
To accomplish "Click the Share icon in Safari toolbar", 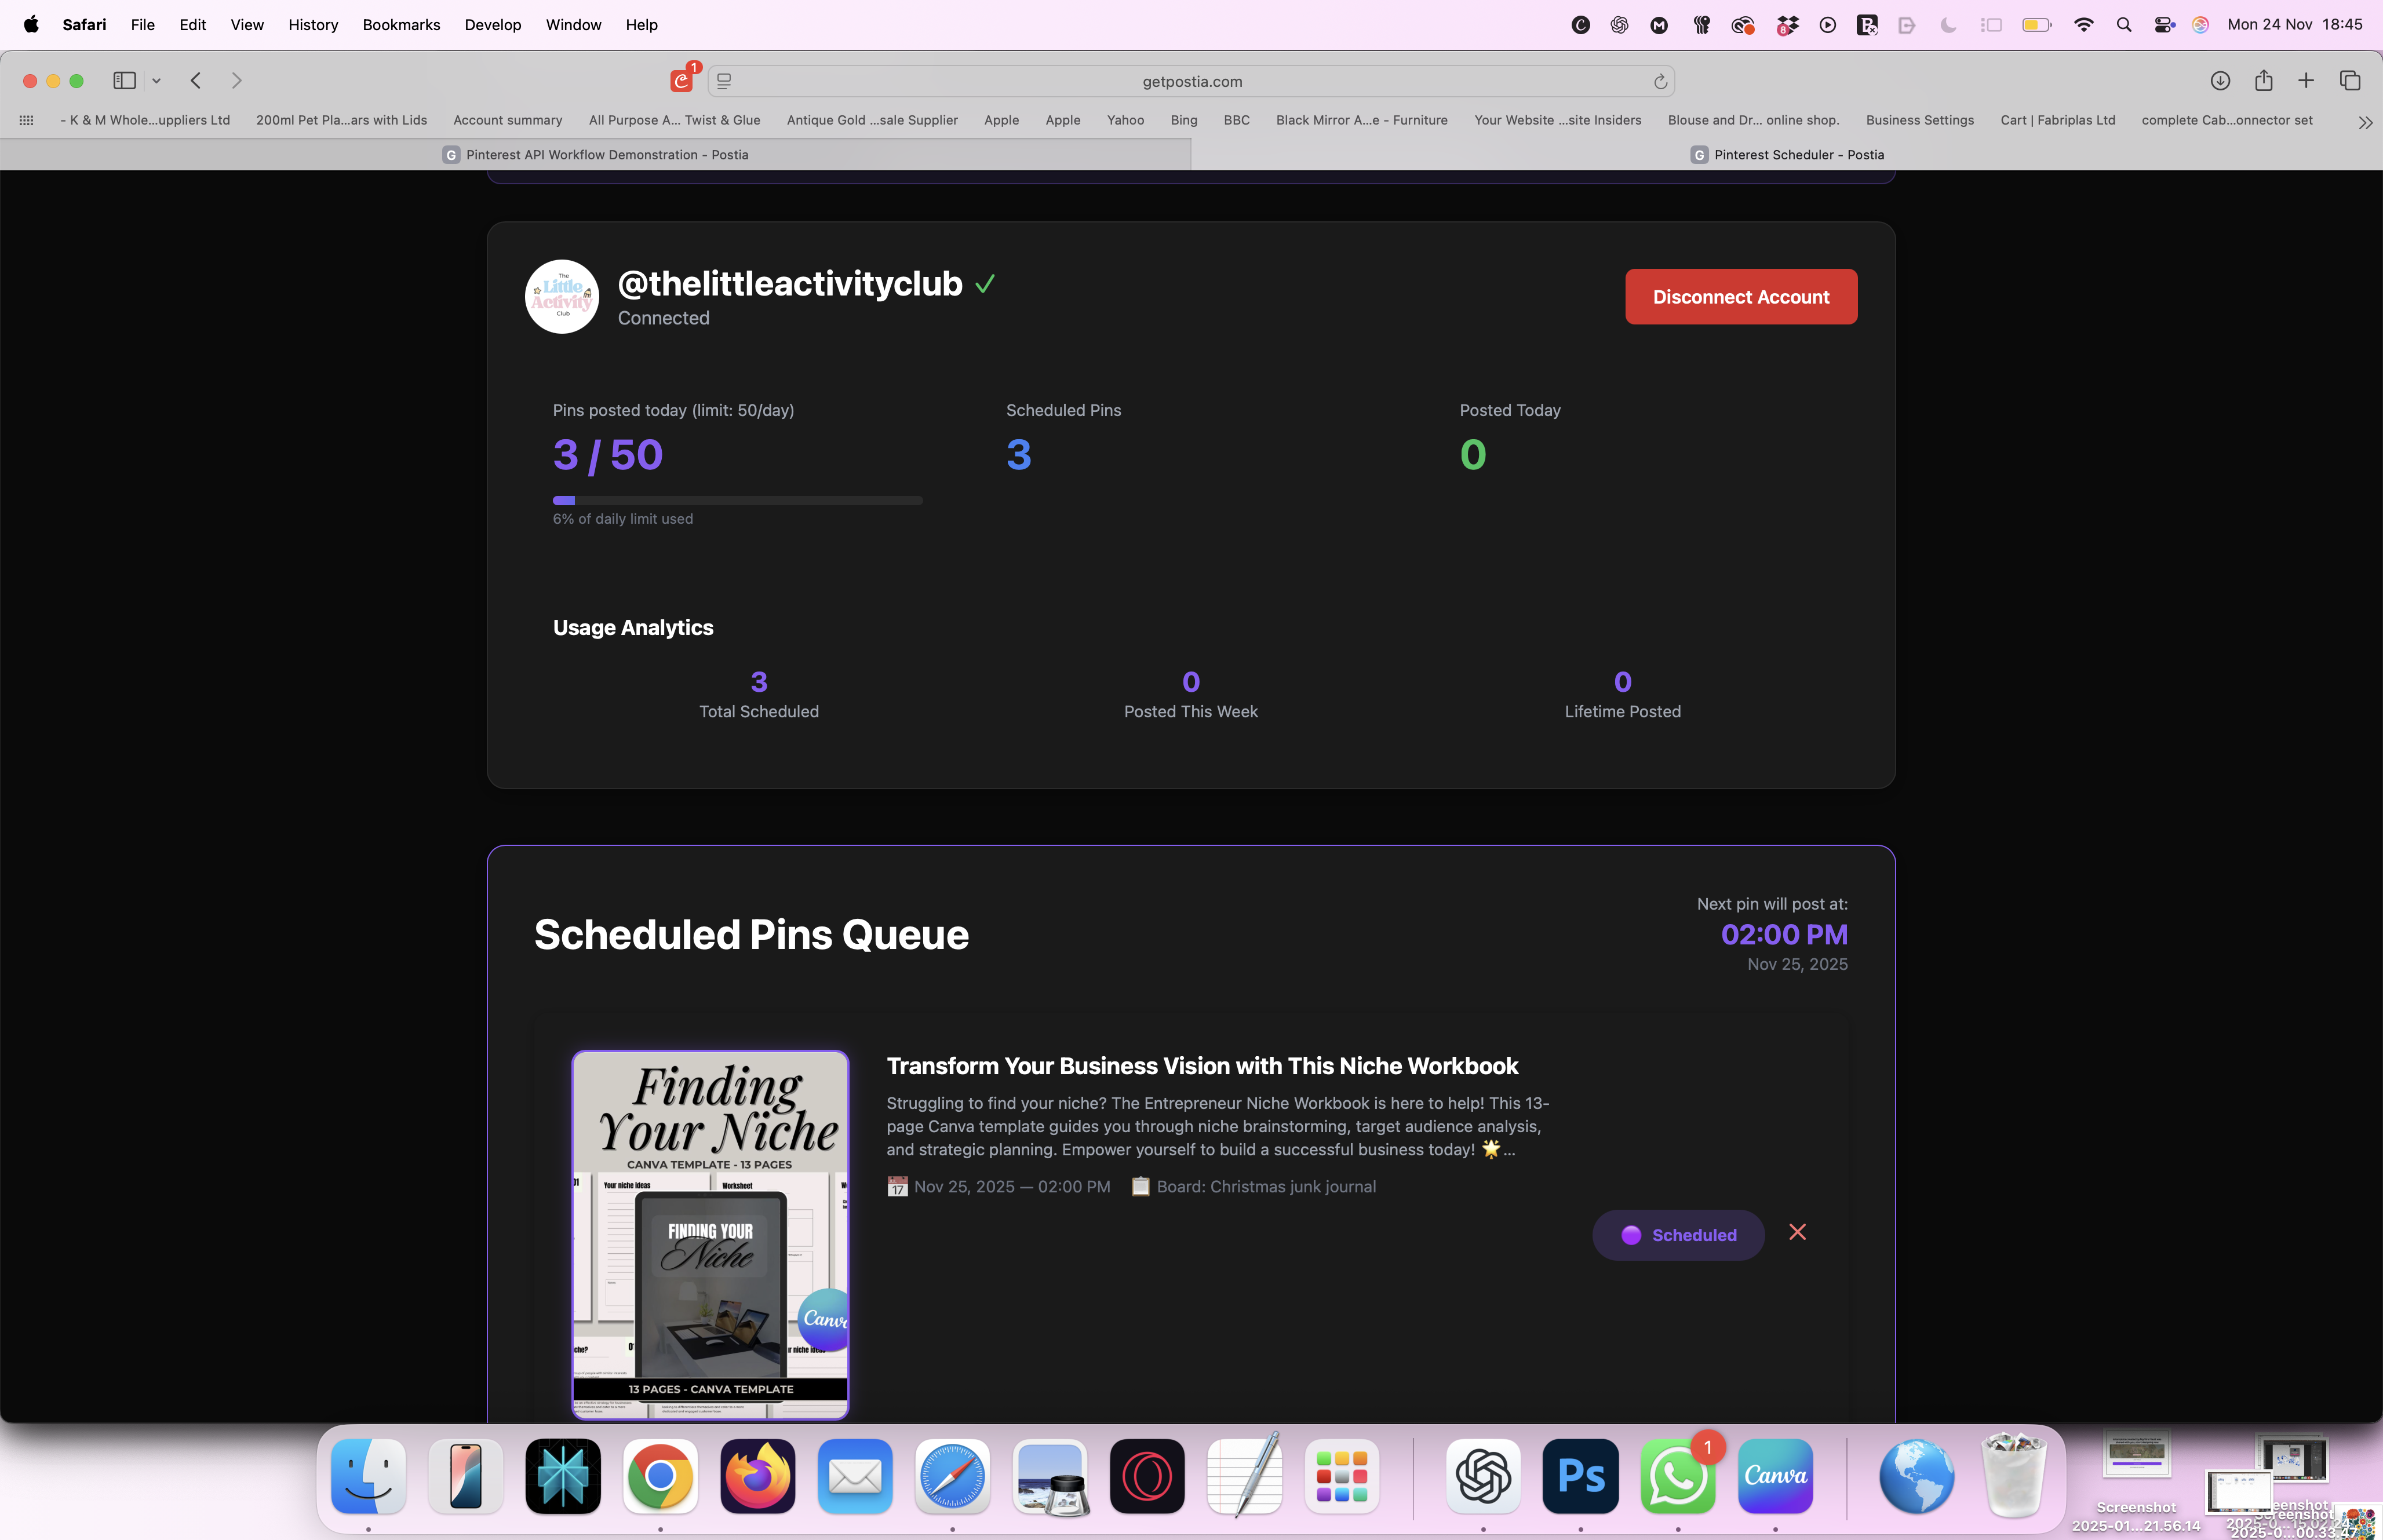I will [2264, 81].
